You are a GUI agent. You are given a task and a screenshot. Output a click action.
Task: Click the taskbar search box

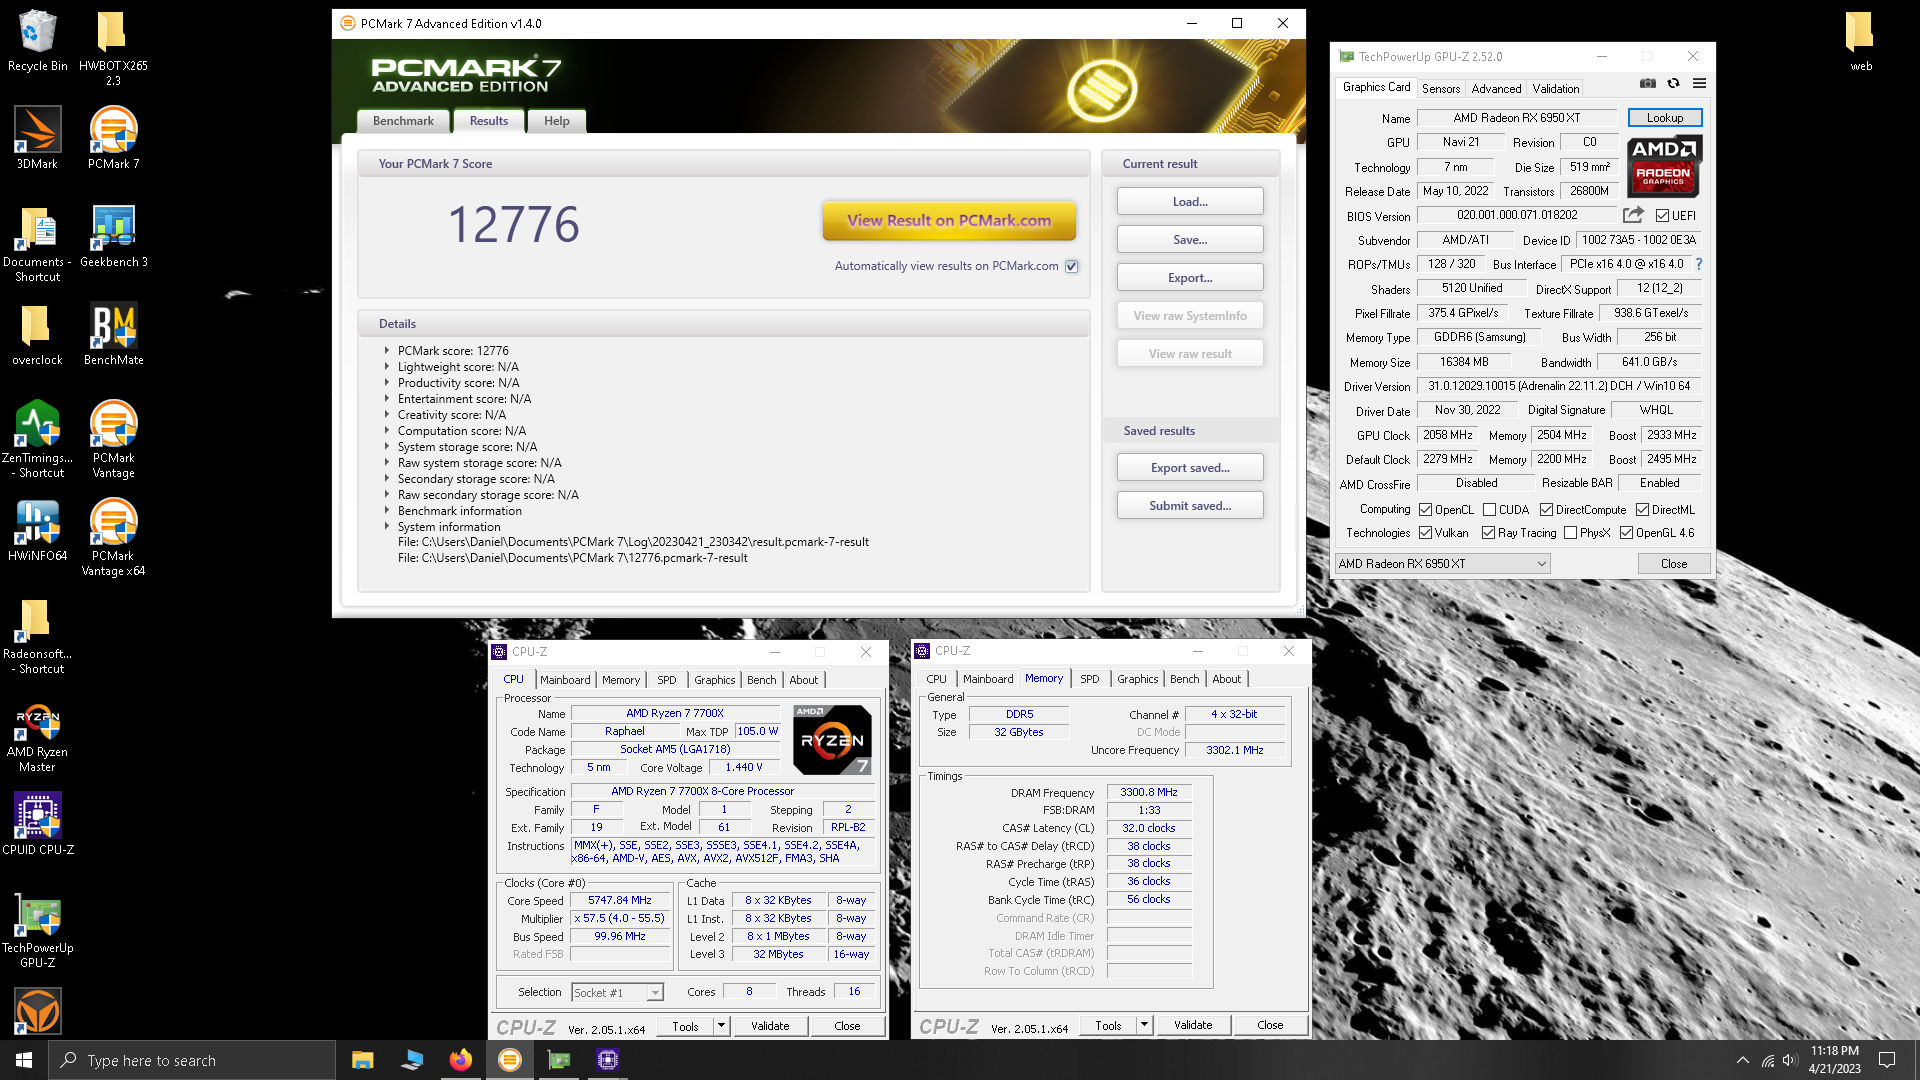coord(192,1060)
